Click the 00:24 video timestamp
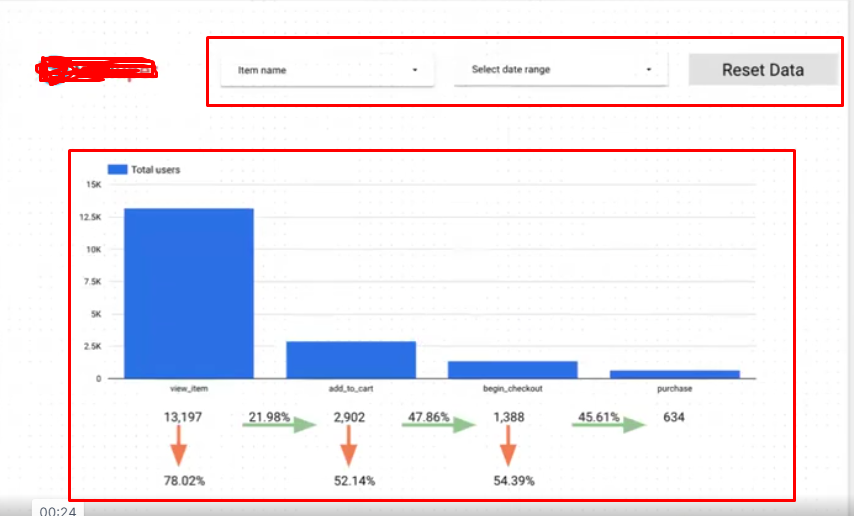This screenshot has height=516, width=854. point(56,508)
